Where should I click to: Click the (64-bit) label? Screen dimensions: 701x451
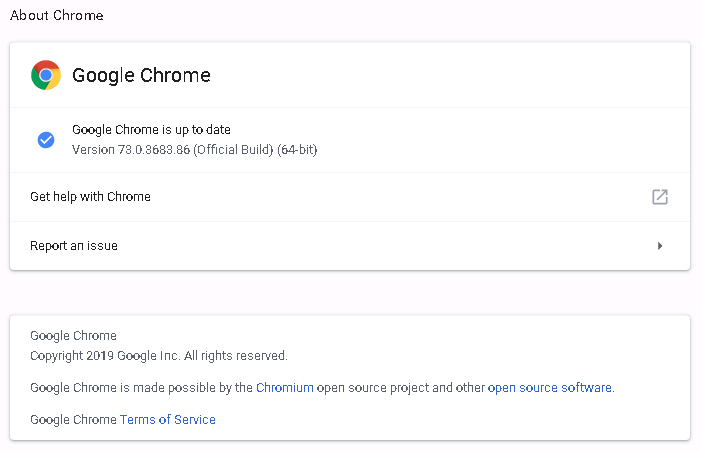coord(297,149)
